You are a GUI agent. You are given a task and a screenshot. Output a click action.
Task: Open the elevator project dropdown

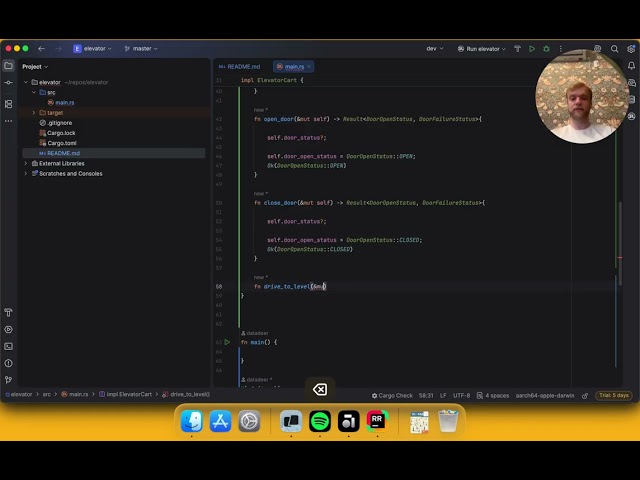(x=92, y=49)
